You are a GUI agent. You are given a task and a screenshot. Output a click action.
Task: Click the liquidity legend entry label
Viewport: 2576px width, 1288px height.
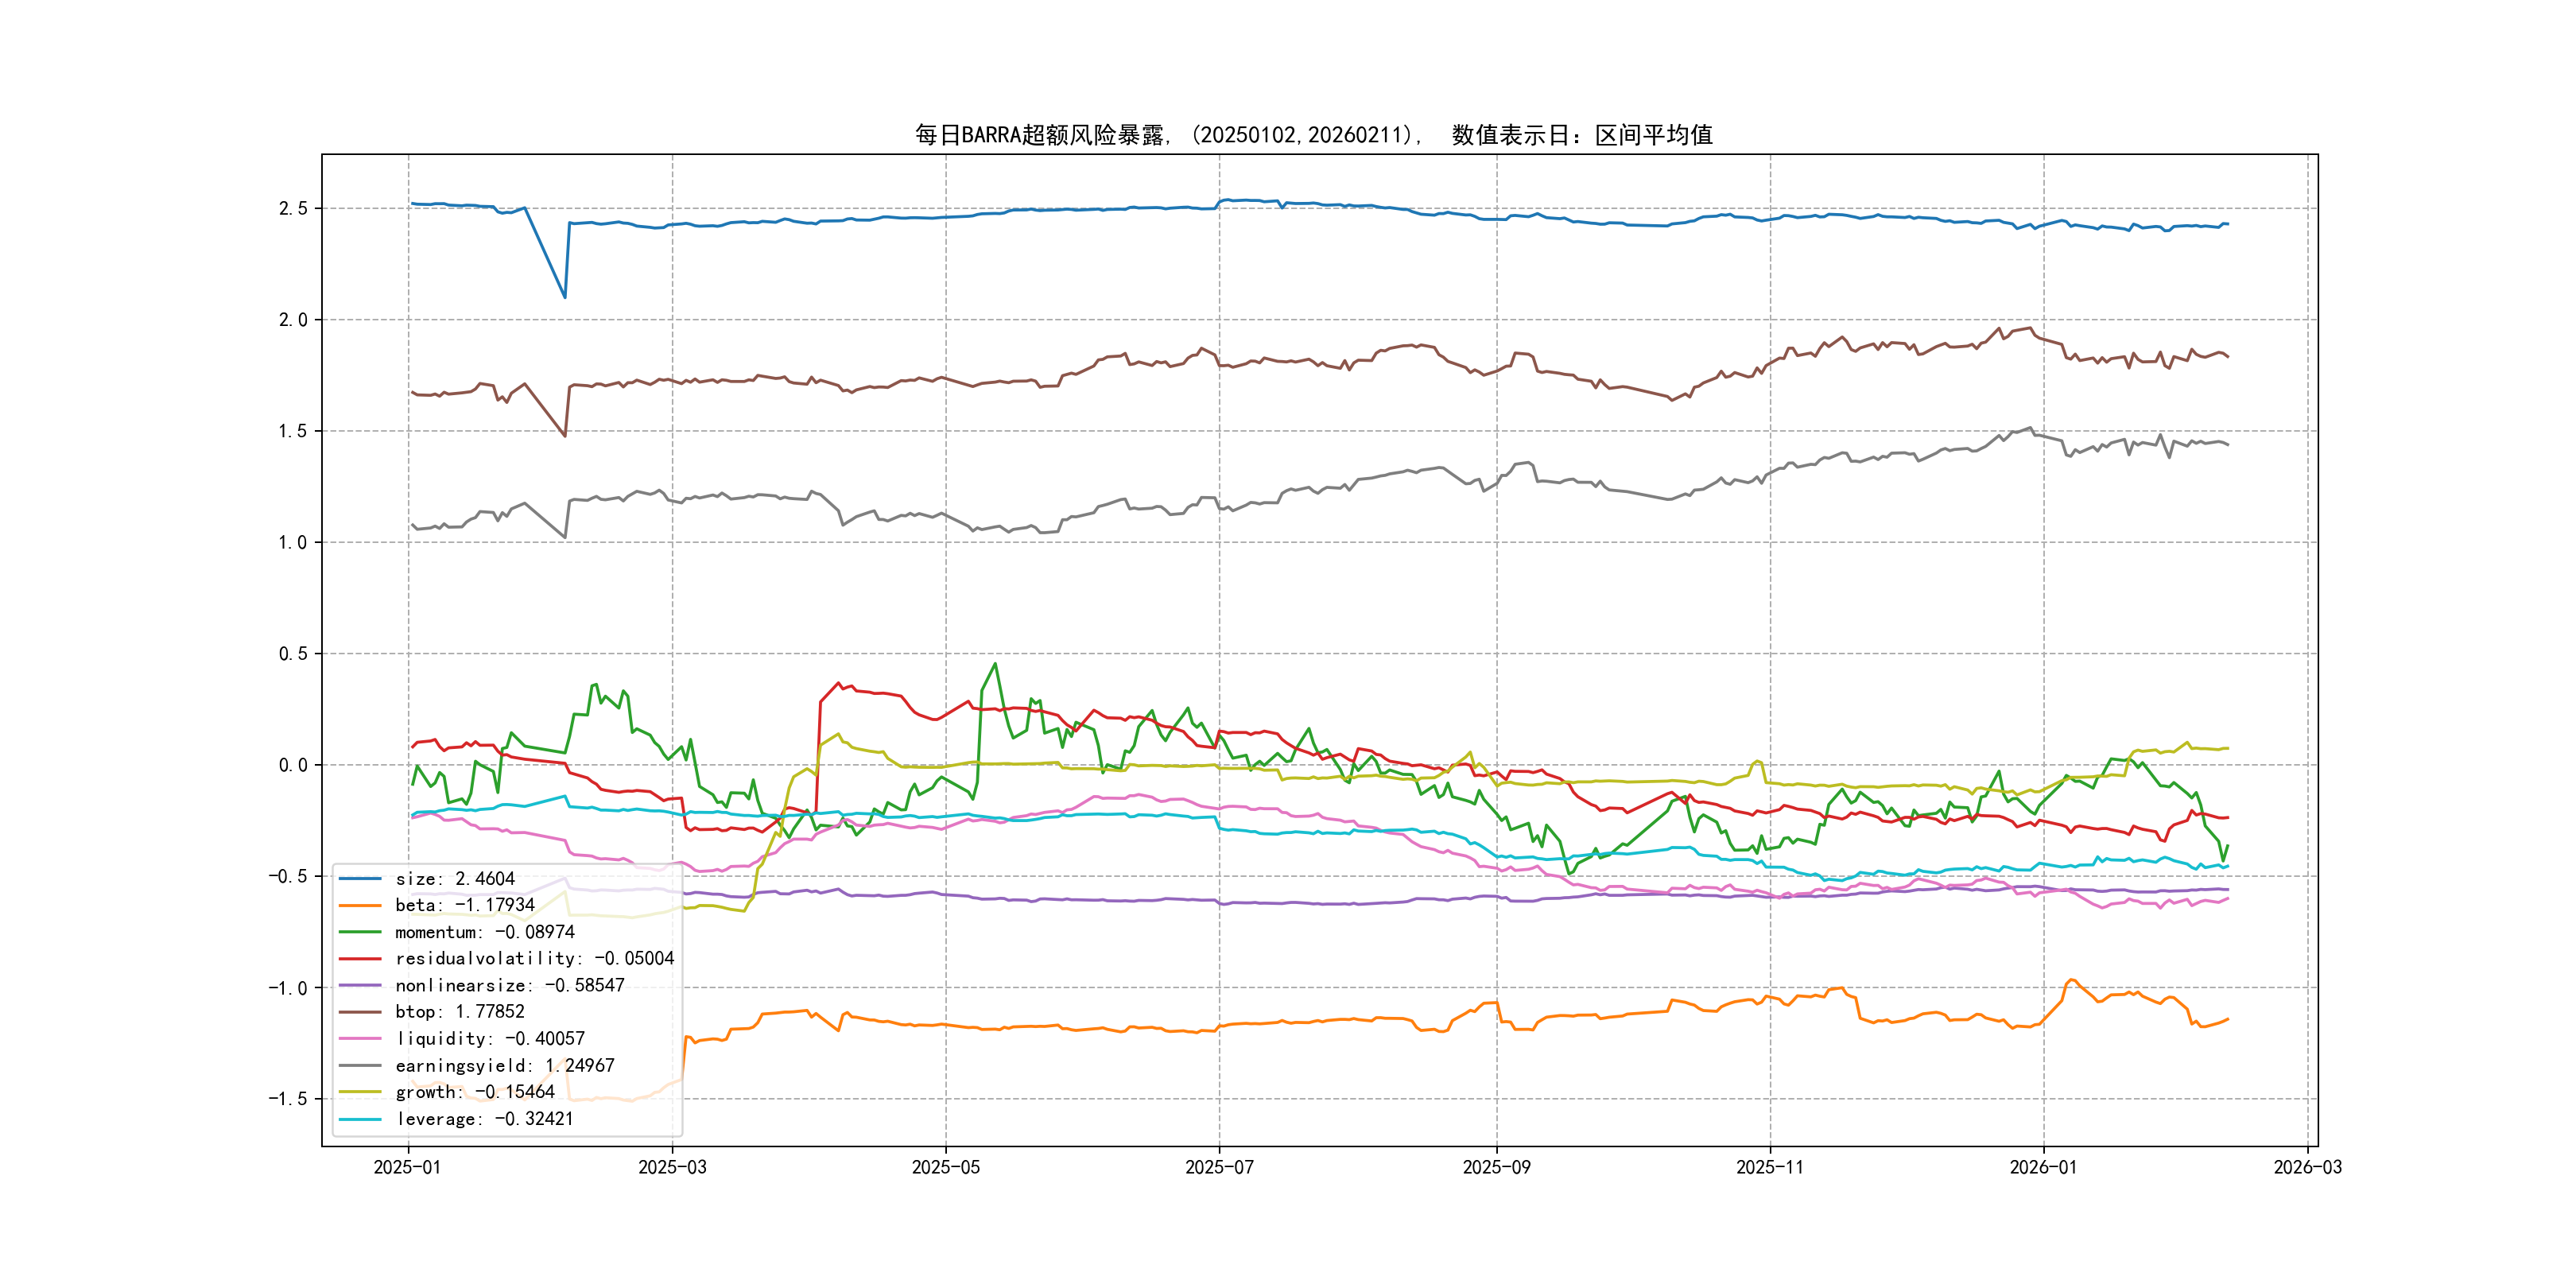click(x=490, y=1039)
